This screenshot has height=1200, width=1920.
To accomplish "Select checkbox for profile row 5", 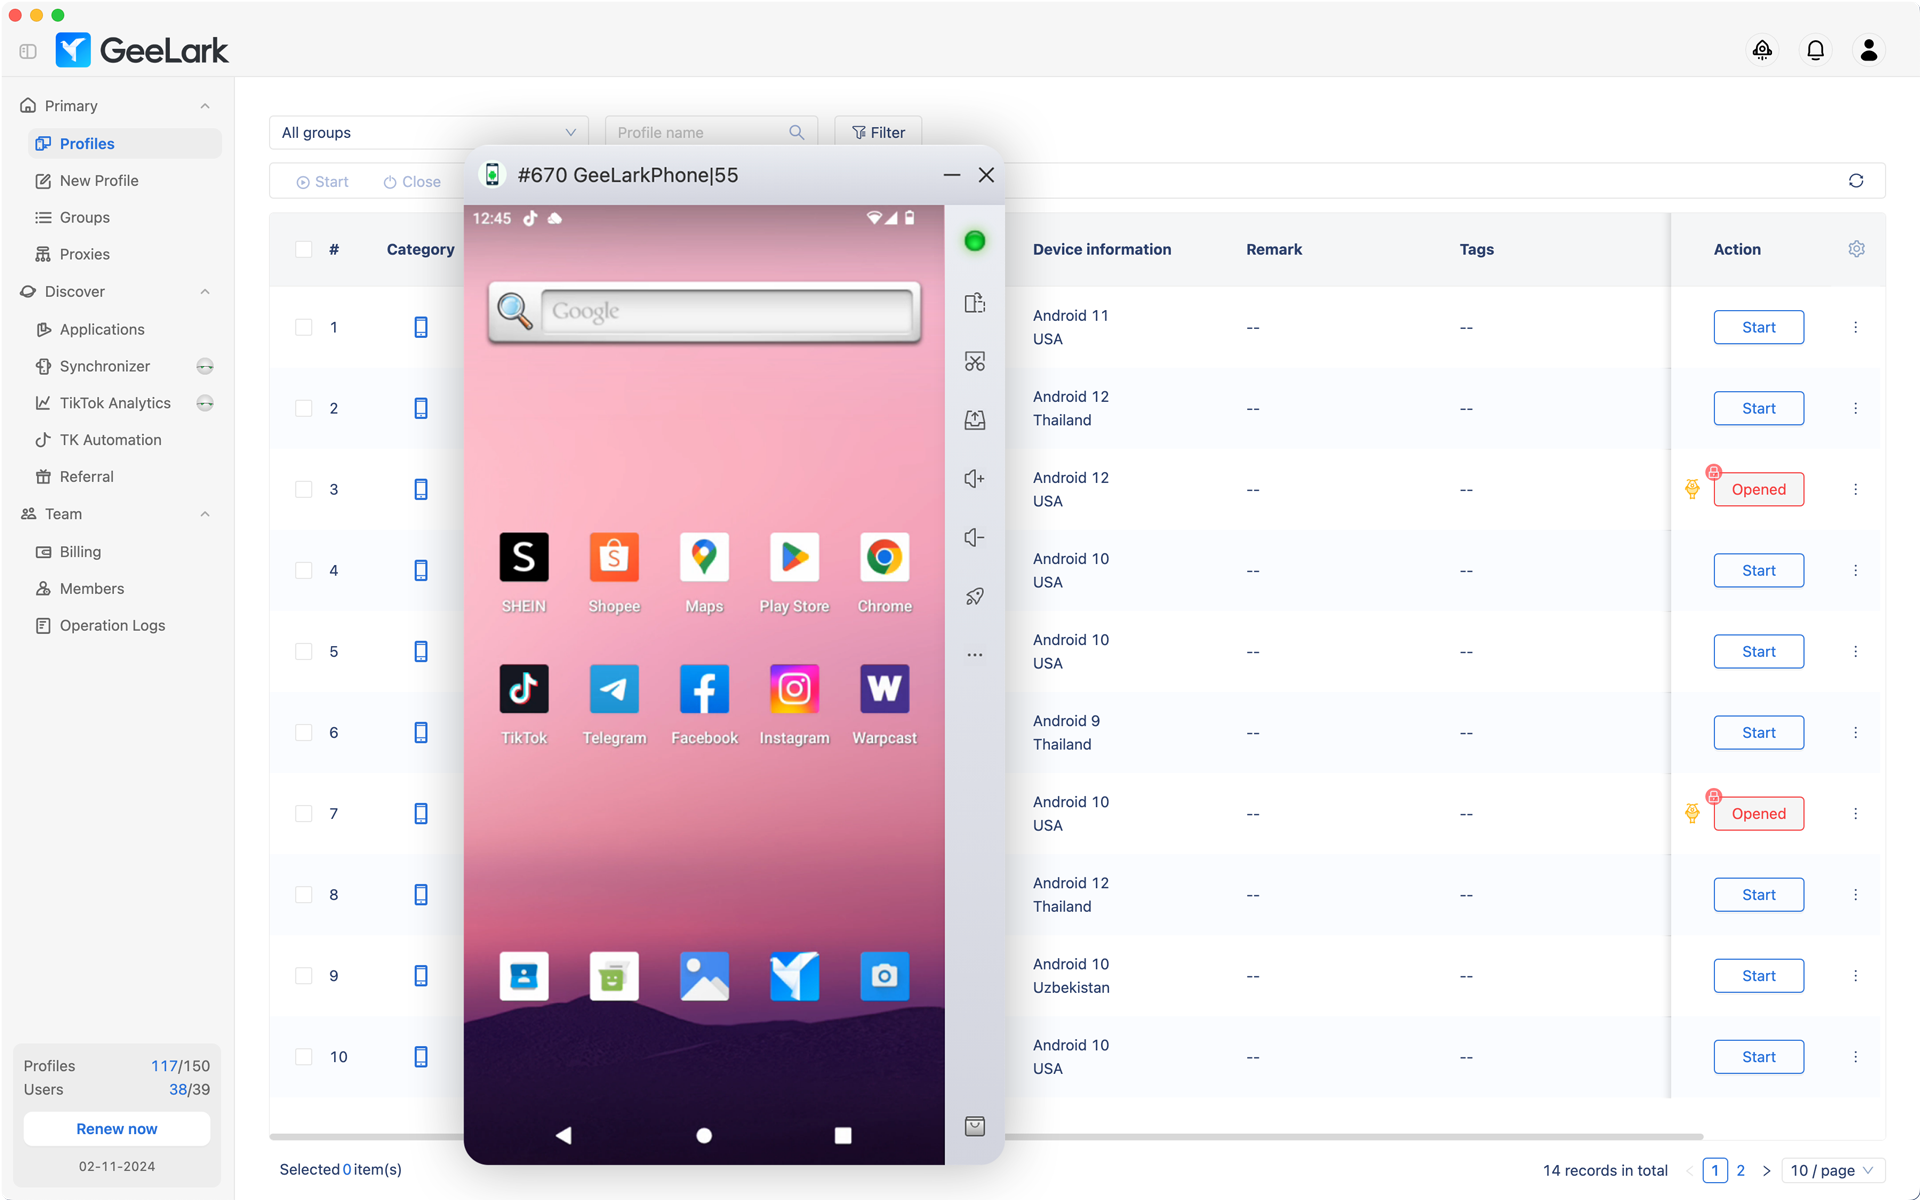I will [304, 651].
